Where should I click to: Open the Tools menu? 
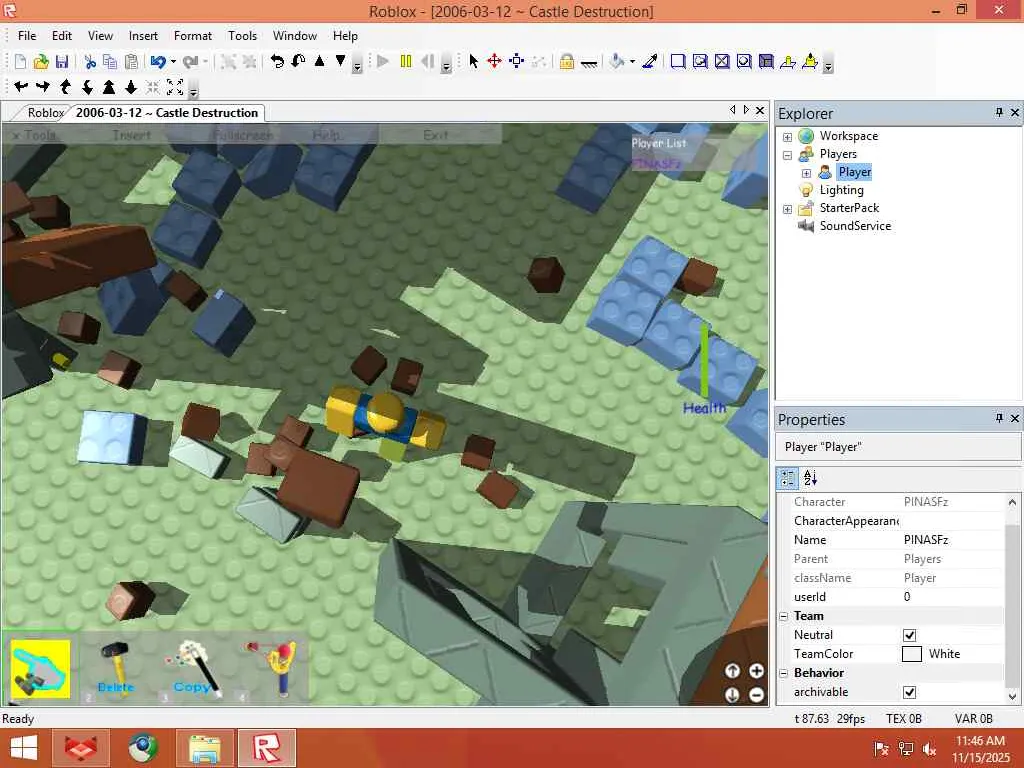(x=242, y=36)
